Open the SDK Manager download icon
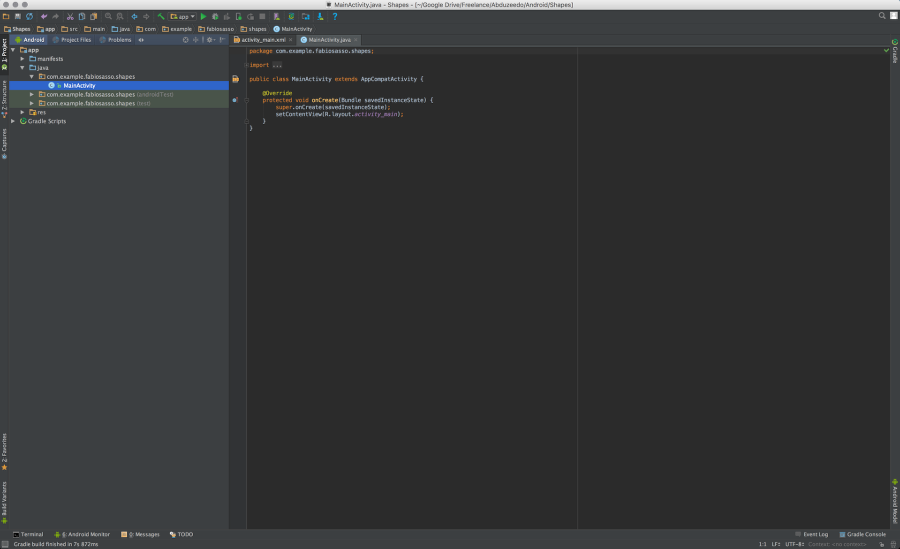 pos(320,17)
